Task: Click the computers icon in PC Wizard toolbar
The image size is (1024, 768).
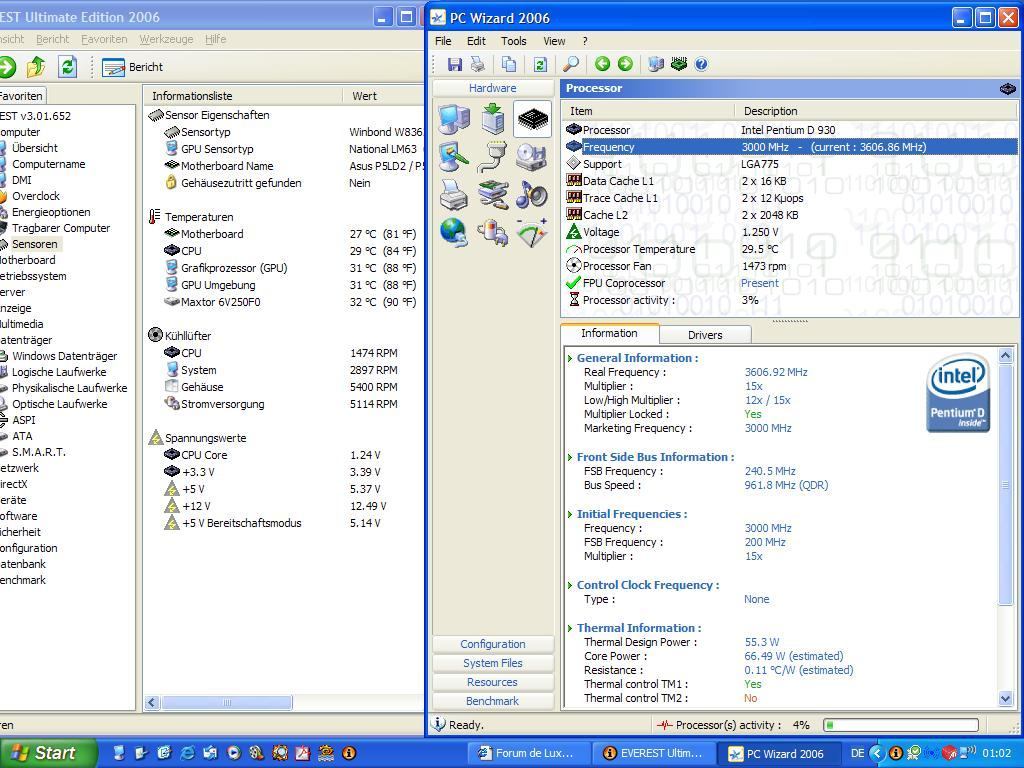Action: tap(656, 64)
